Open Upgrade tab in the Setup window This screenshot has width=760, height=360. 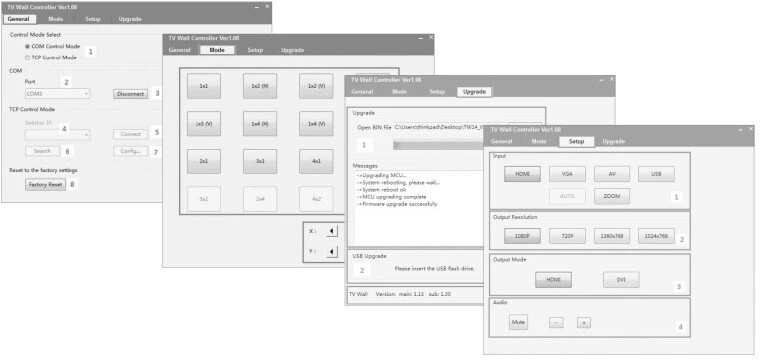(614, 141)
